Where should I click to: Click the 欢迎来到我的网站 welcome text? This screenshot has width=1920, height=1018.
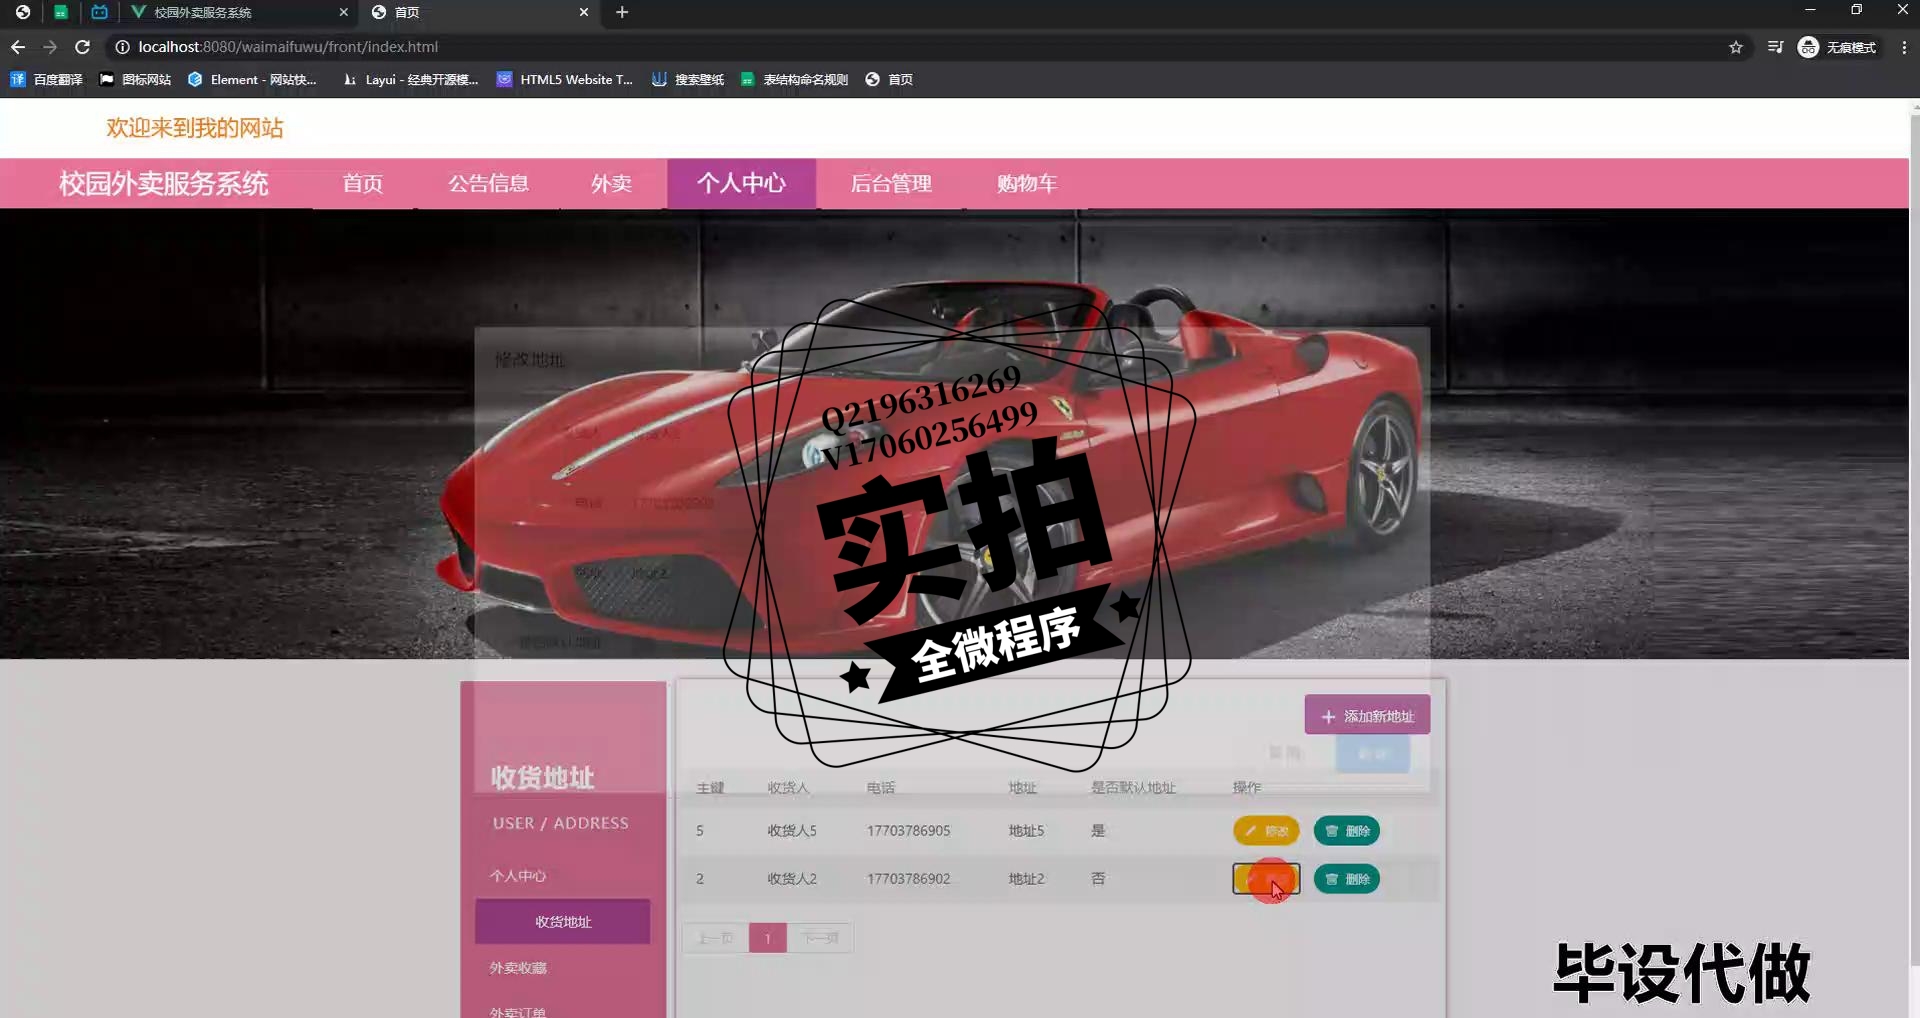pos(195,128)
